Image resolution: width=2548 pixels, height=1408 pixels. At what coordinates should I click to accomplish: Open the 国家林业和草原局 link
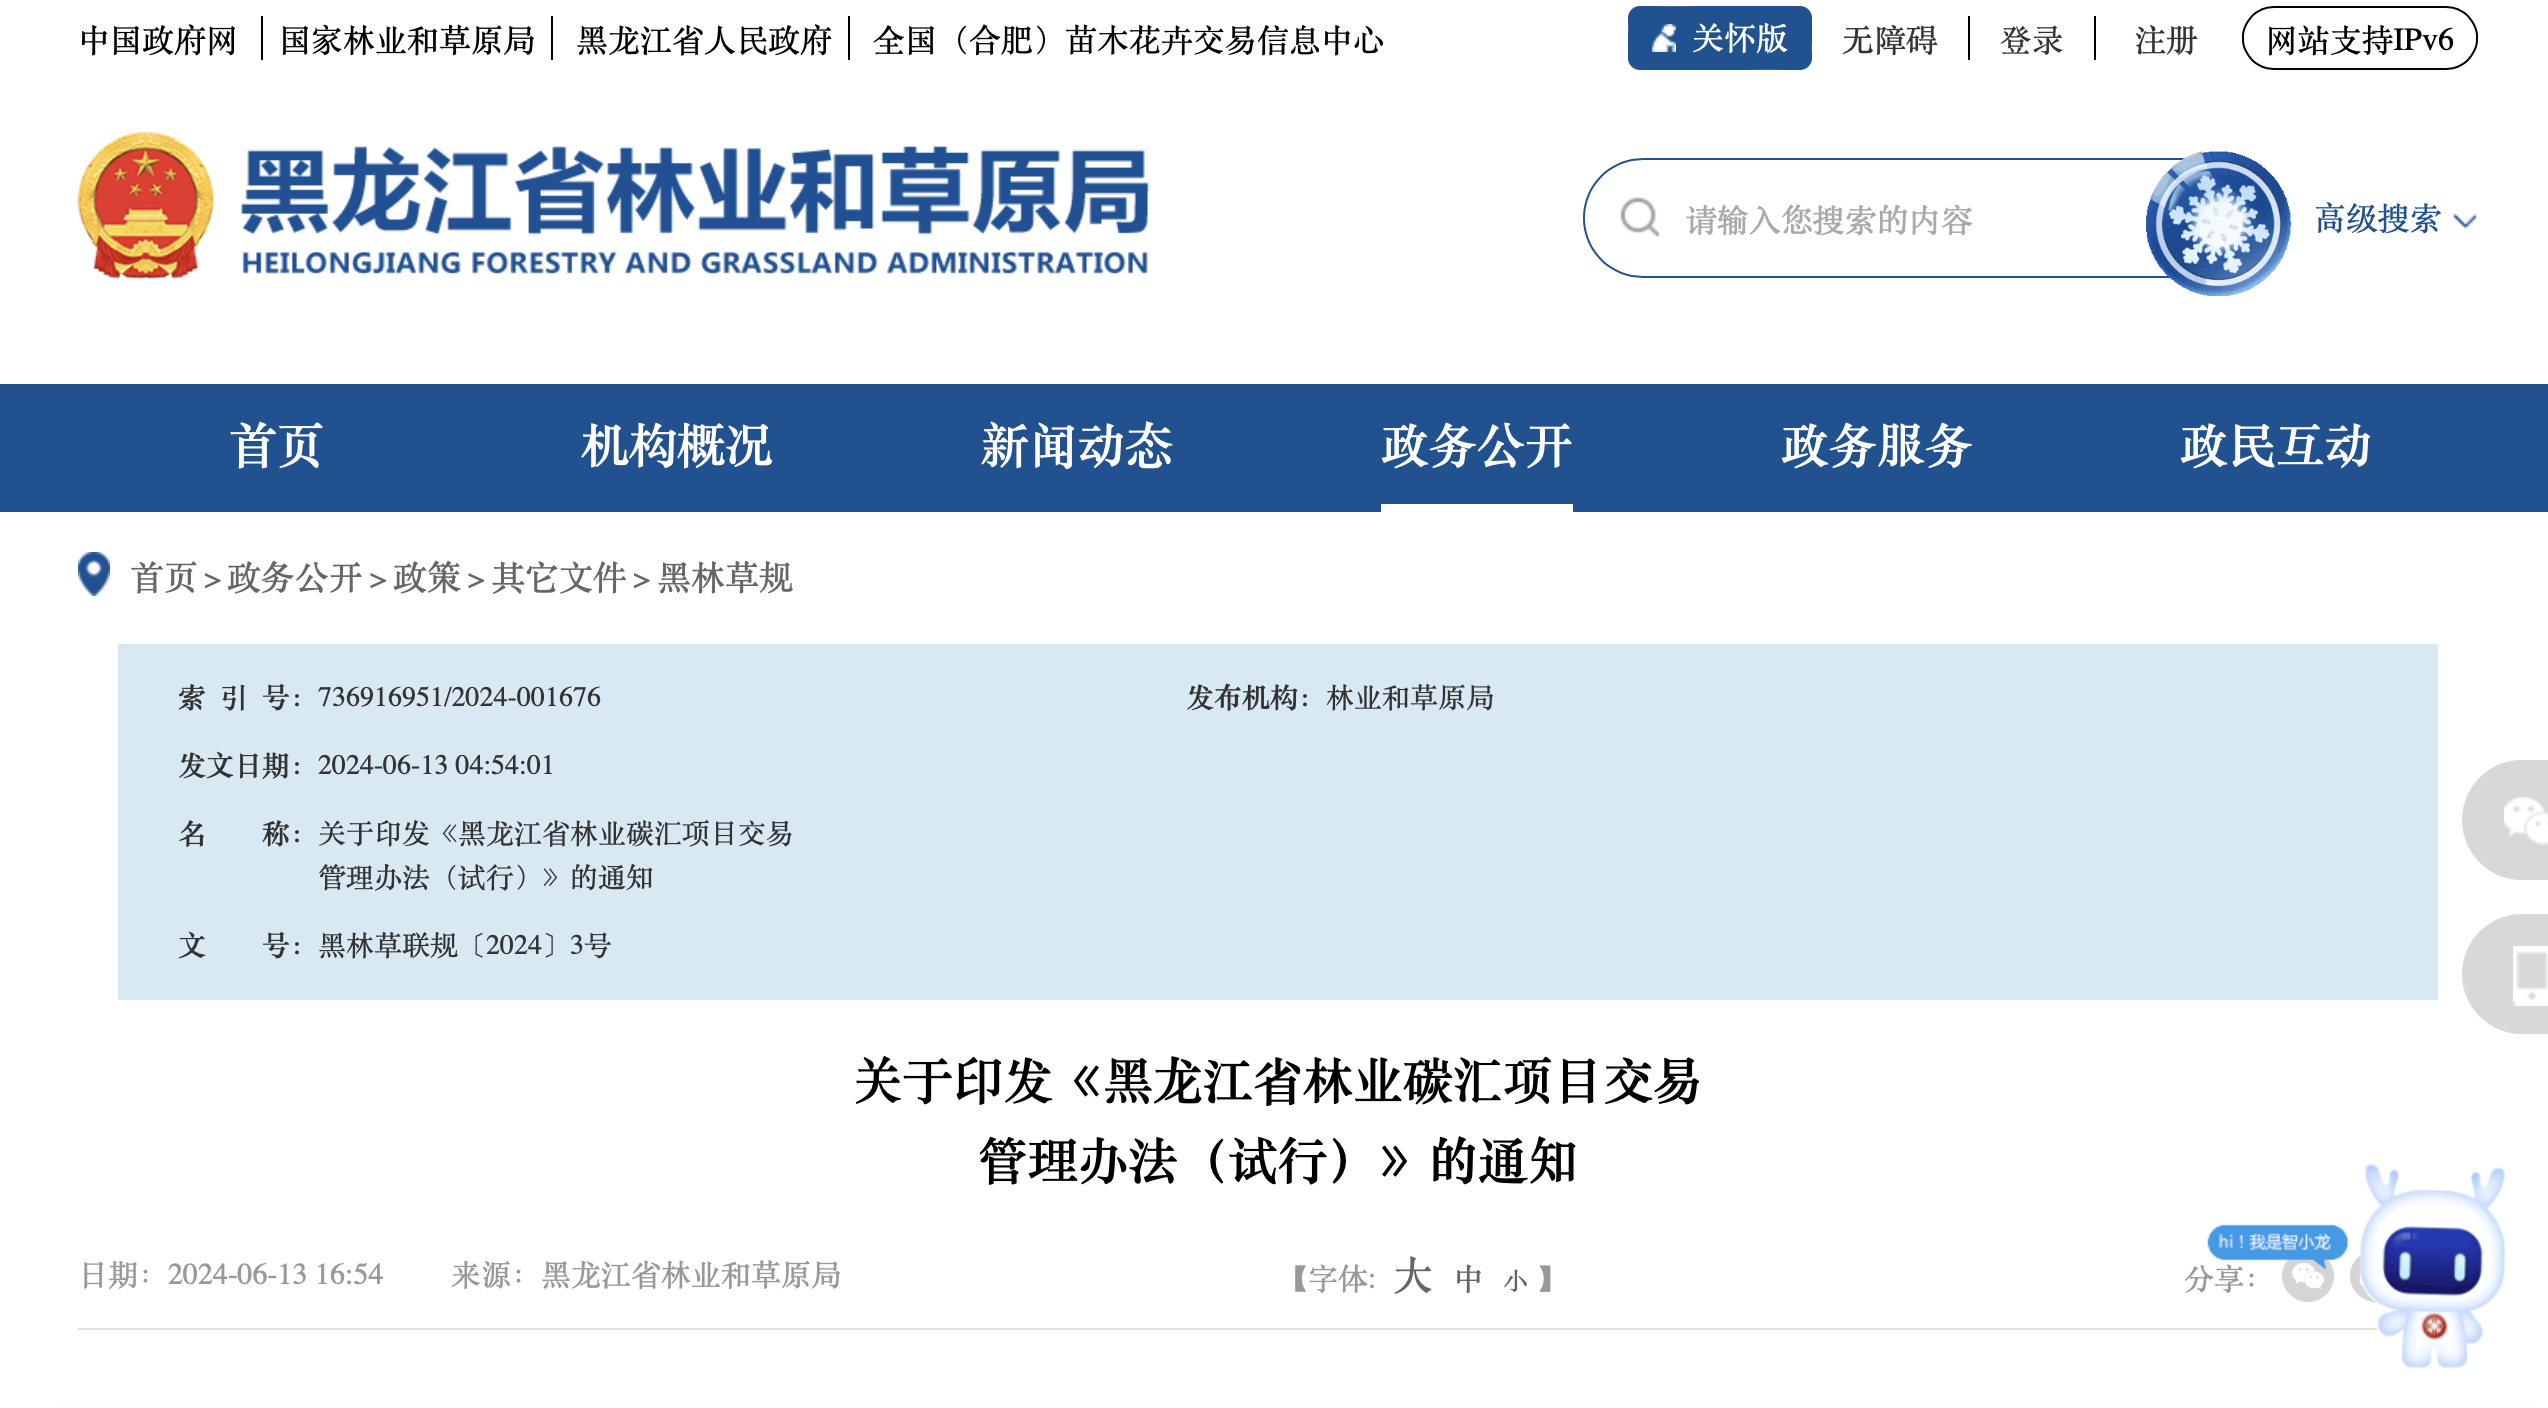click(x=407, y=40)
